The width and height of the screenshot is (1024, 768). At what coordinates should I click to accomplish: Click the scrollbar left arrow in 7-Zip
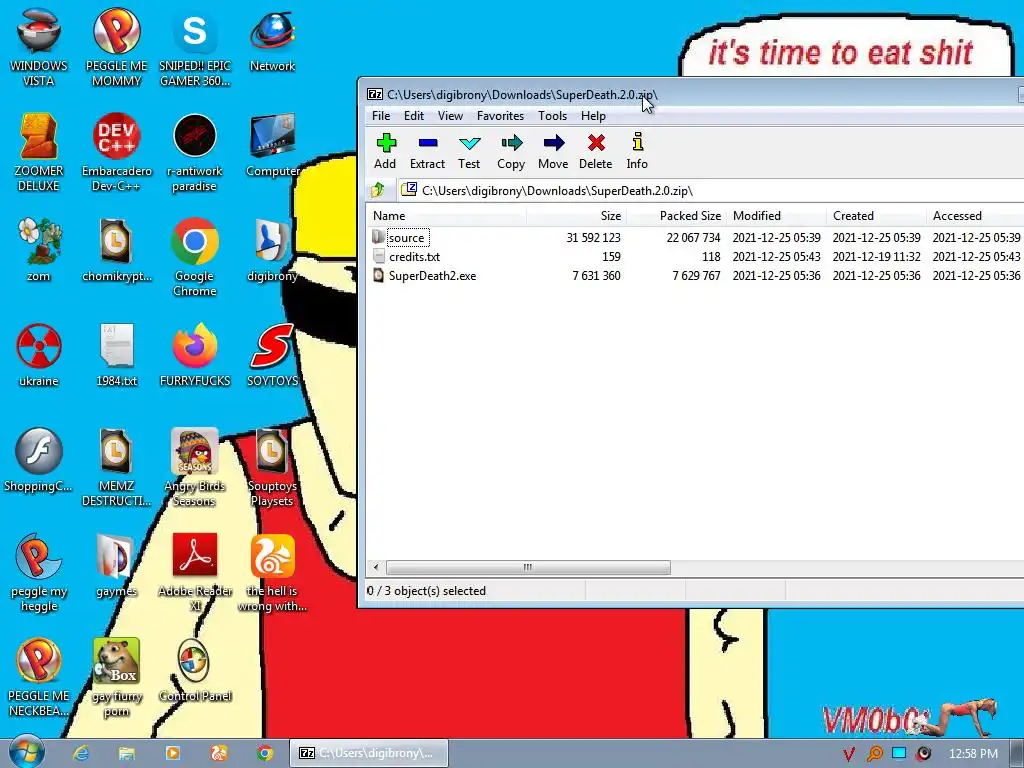pyautogui.click(x=376, y=568)
